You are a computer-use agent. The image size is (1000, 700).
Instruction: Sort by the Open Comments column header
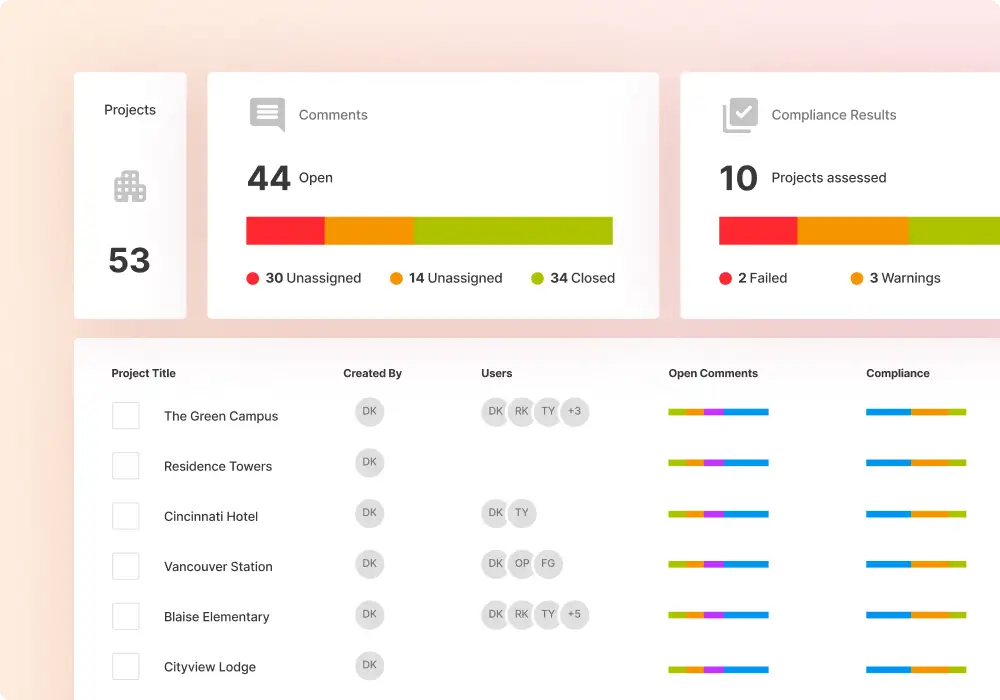click(713, 373)
